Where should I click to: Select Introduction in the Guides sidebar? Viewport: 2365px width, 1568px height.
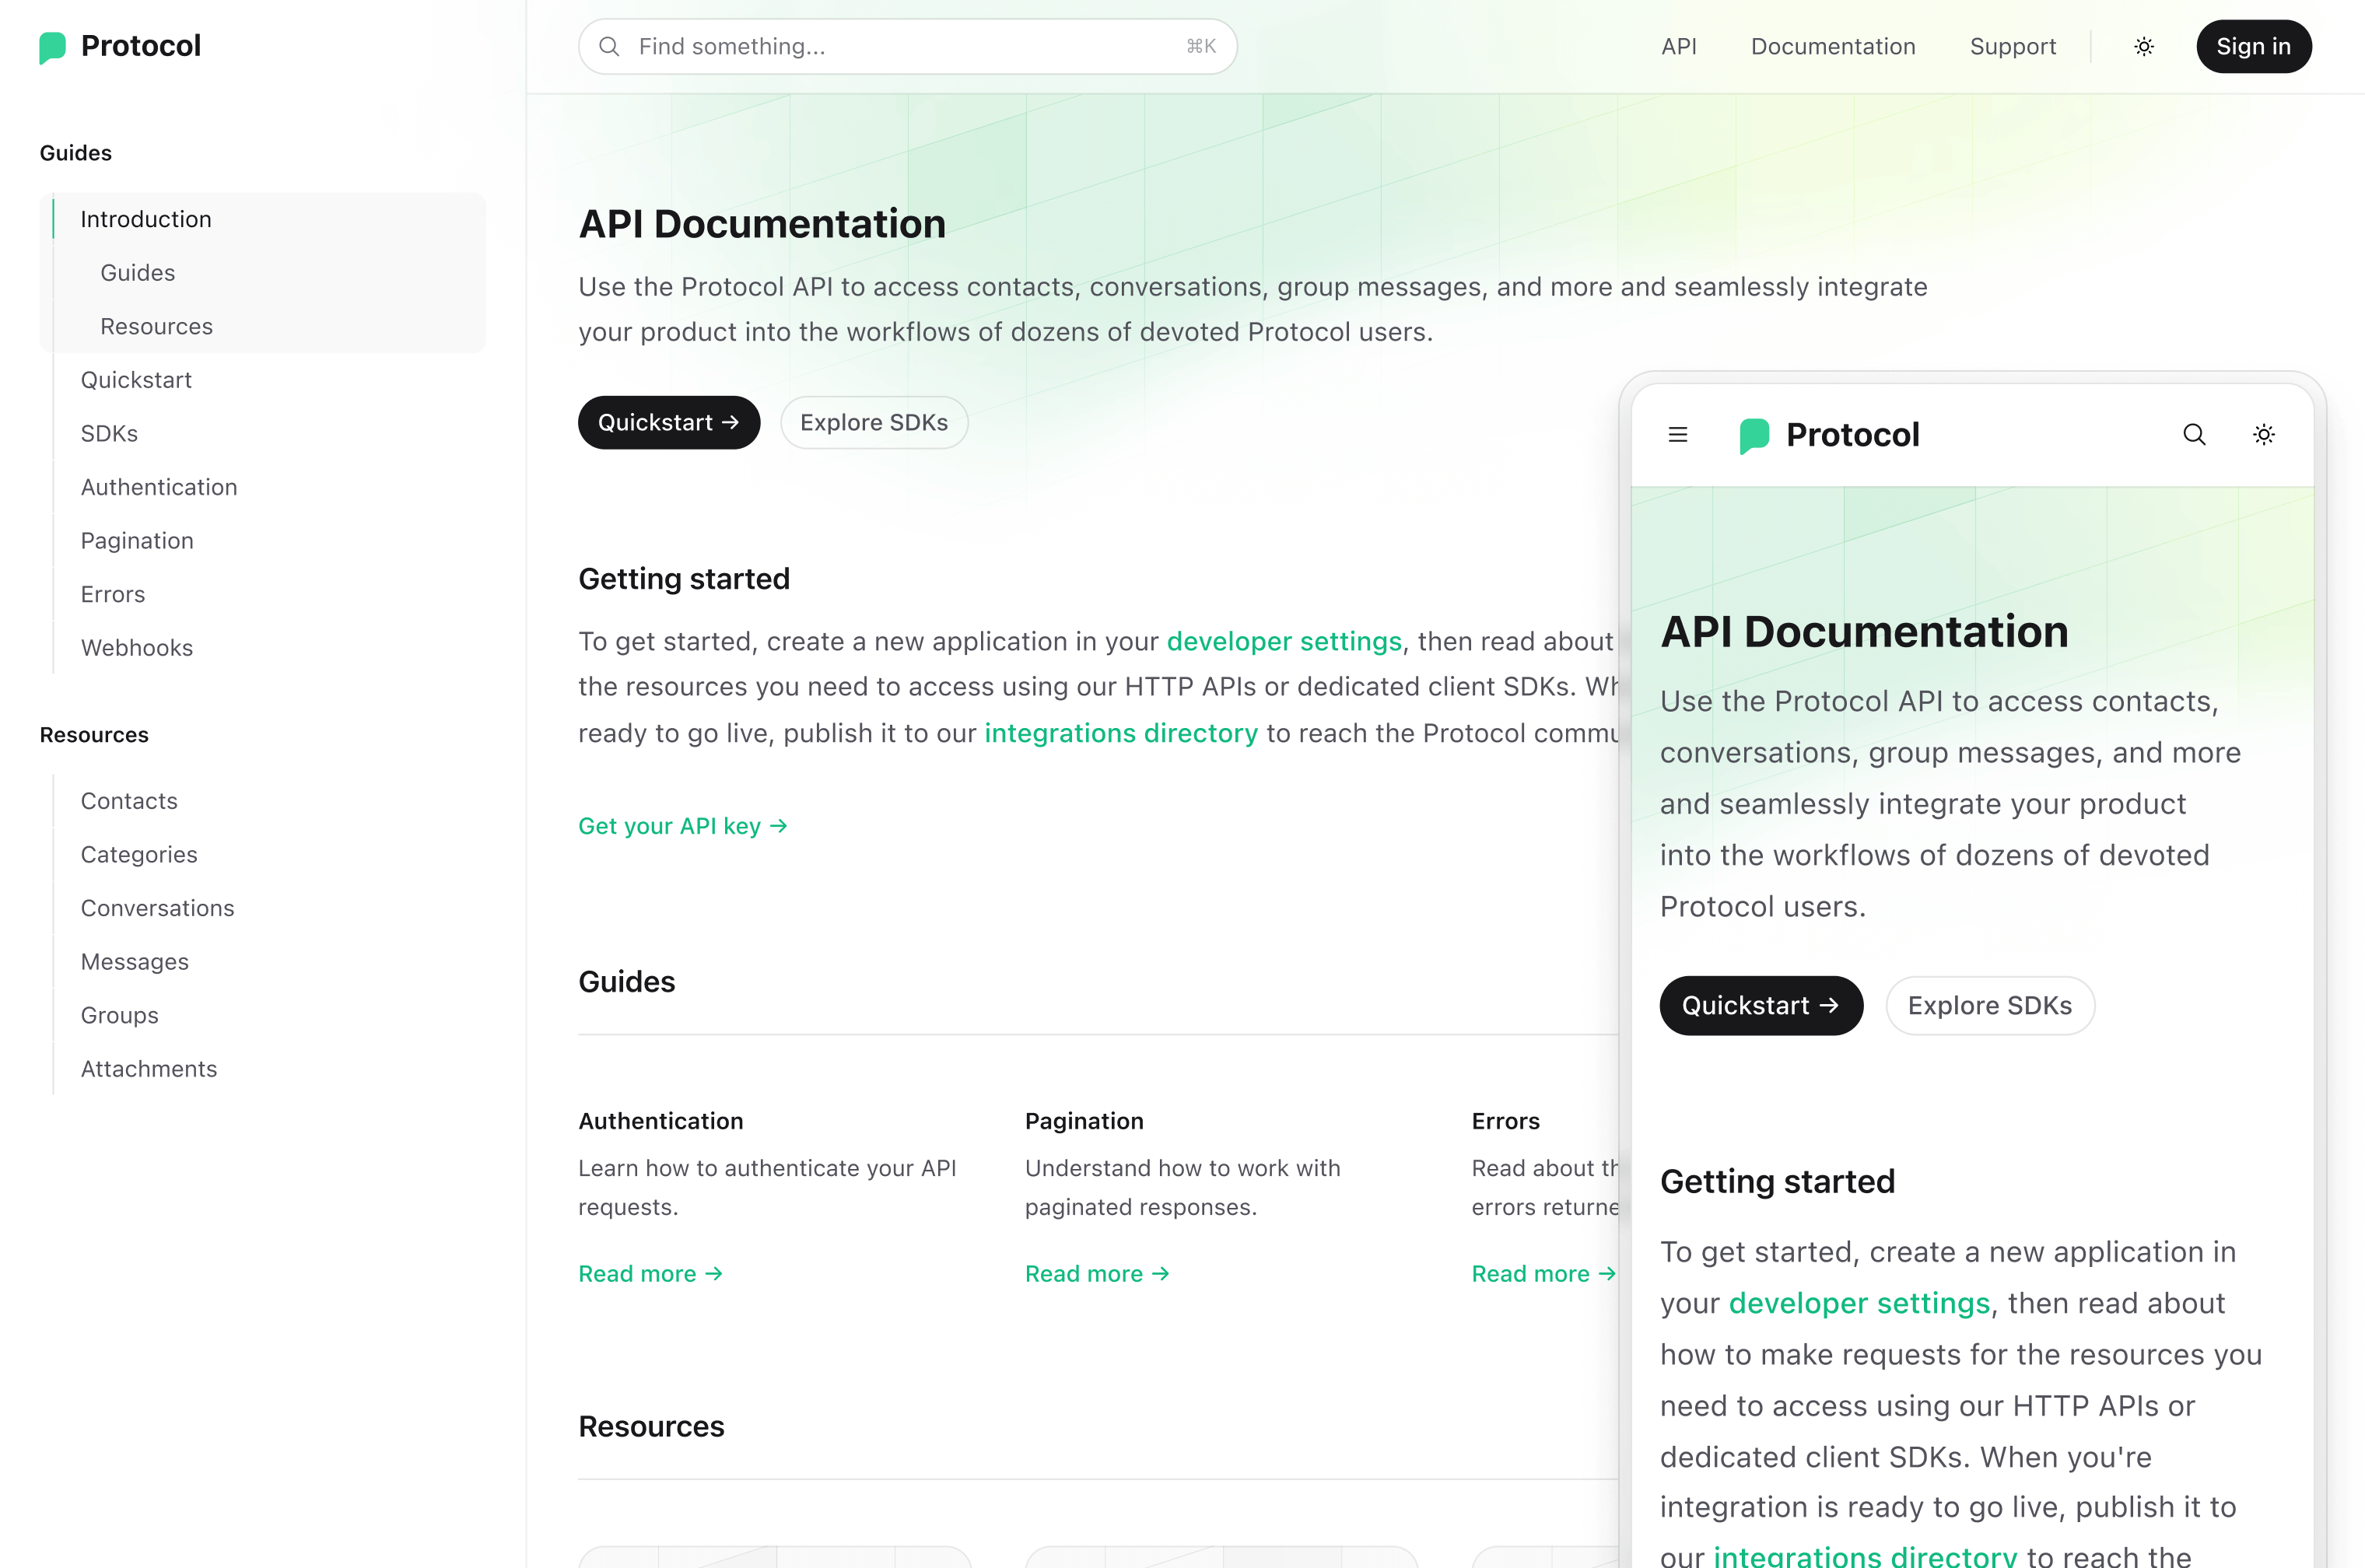(x=146, y=219)
